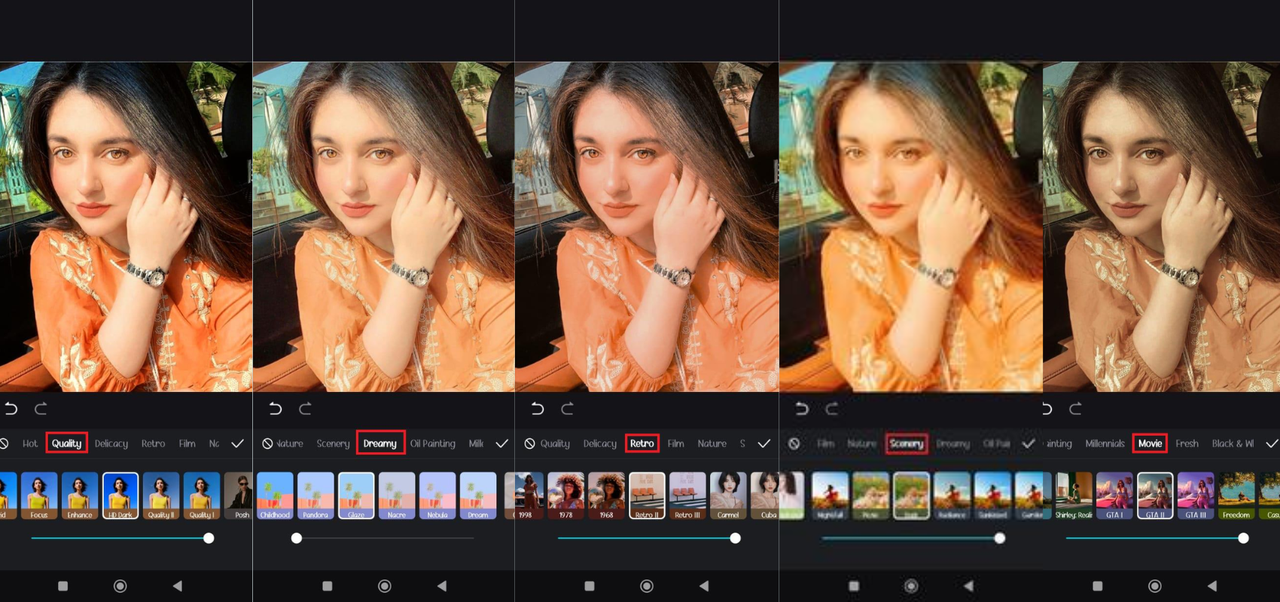The image size is (1280, 602).
Task: Tap the redo arrow in the Dreamy screen
Action: pyautogui.click(x=305, y=409)
